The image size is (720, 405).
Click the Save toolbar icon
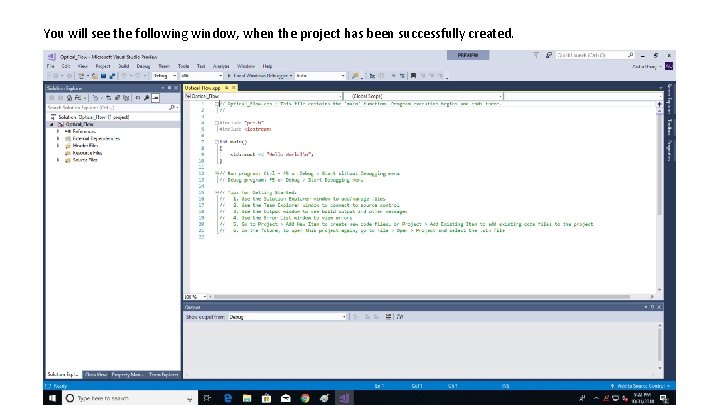103,76
